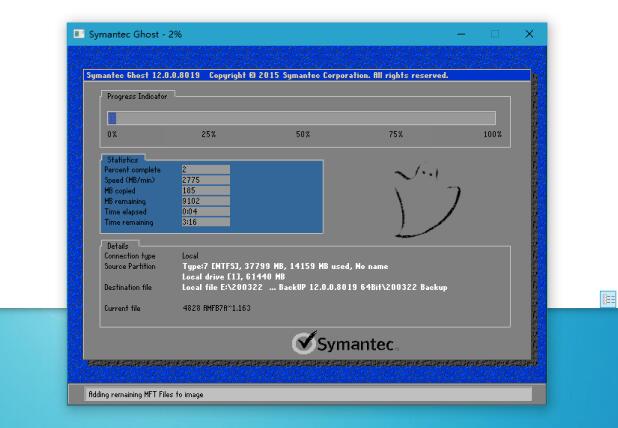This screenshot has height=428, width=618.
Task: Click the Symantec Ghost - 2% window title
Action: 135,34
